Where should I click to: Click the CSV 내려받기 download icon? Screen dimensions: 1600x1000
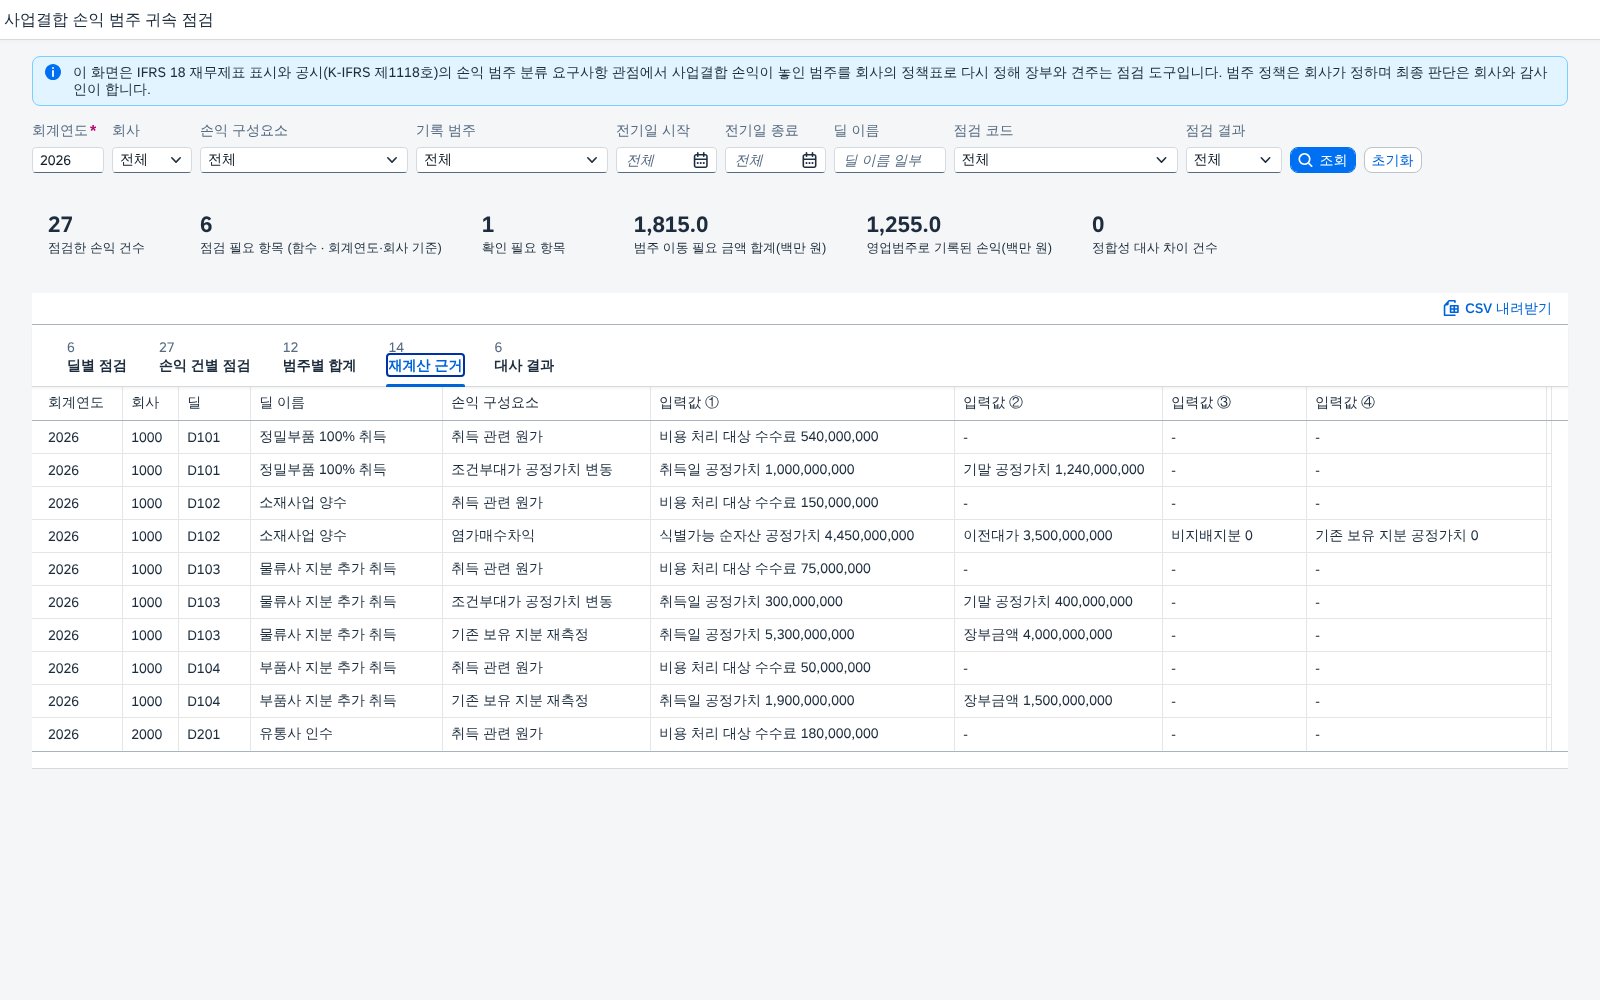pos(1451,308)
